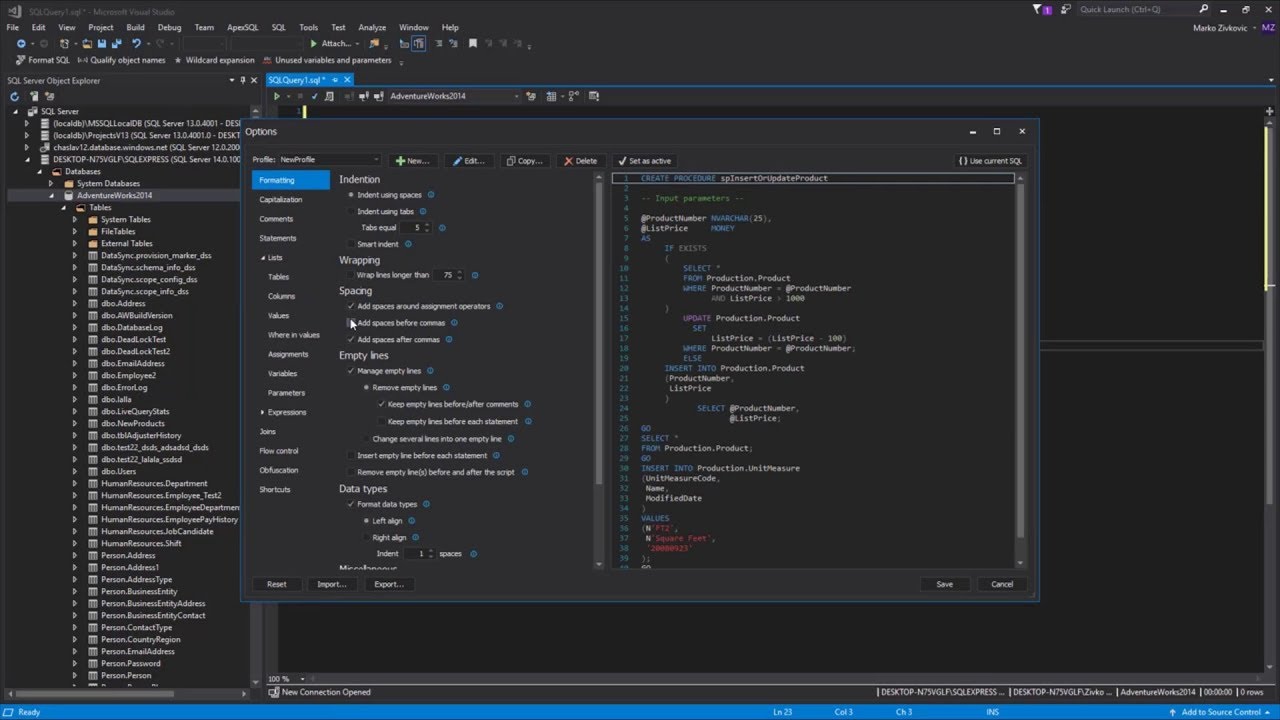This screenshot has width=1280, height=720.
Task: Expand the Expressions section in Options sidebar
Action: pyautogui.click(x=263, y=412)
